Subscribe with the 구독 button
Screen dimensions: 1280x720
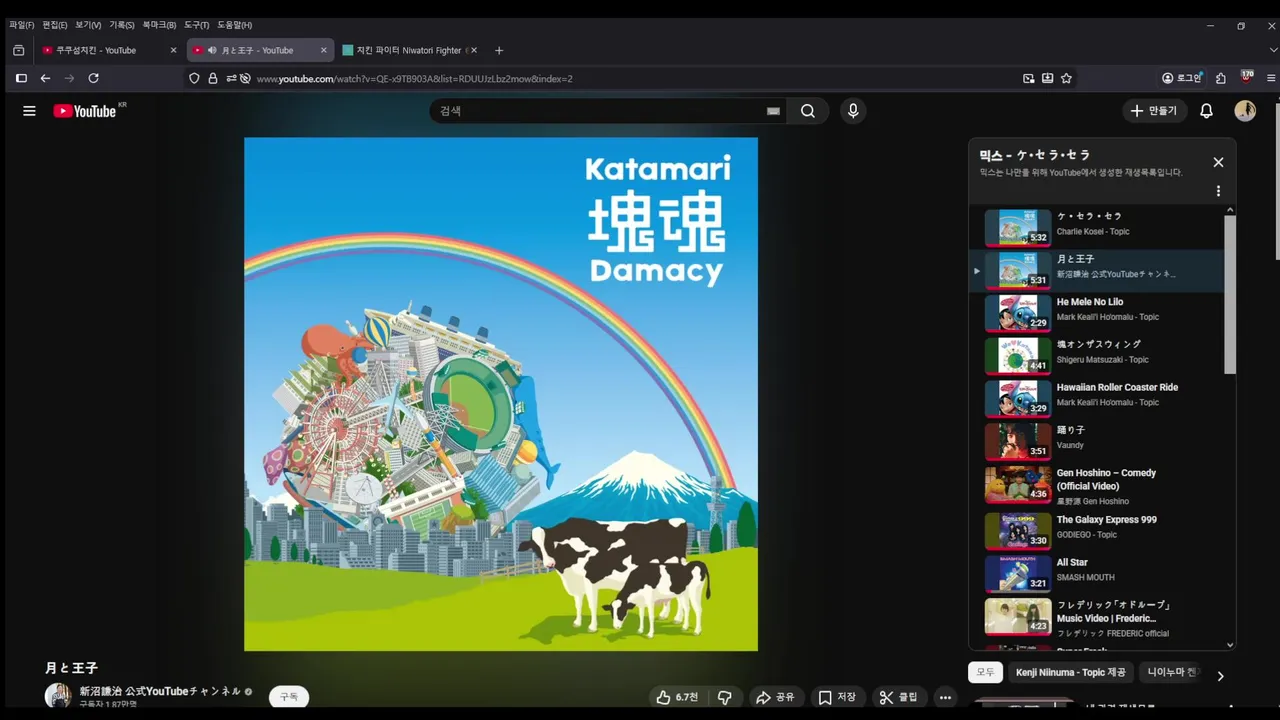(x=289, y=697)
